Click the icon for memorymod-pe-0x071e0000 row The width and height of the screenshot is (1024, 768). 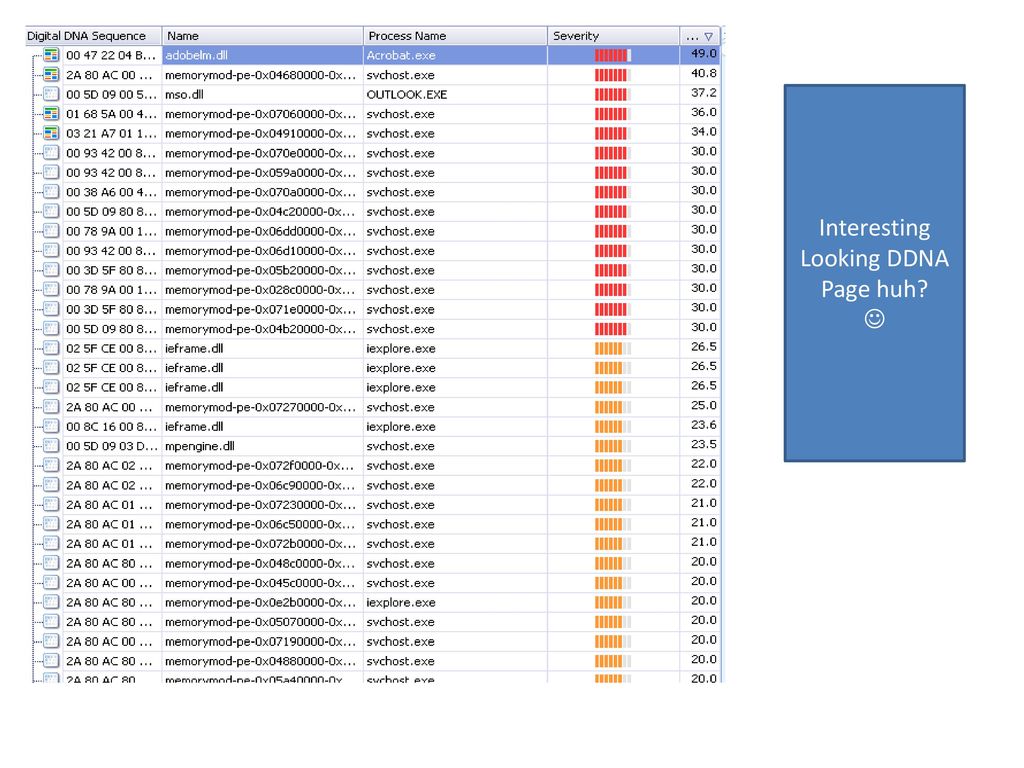pos(51,309)
